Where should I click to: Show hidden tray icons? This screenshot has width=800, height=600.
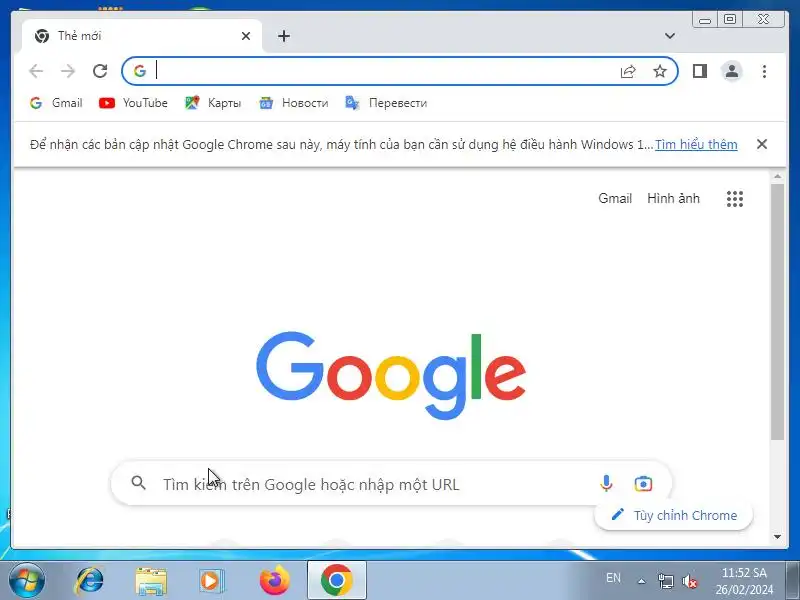click(x=641, y=581)
